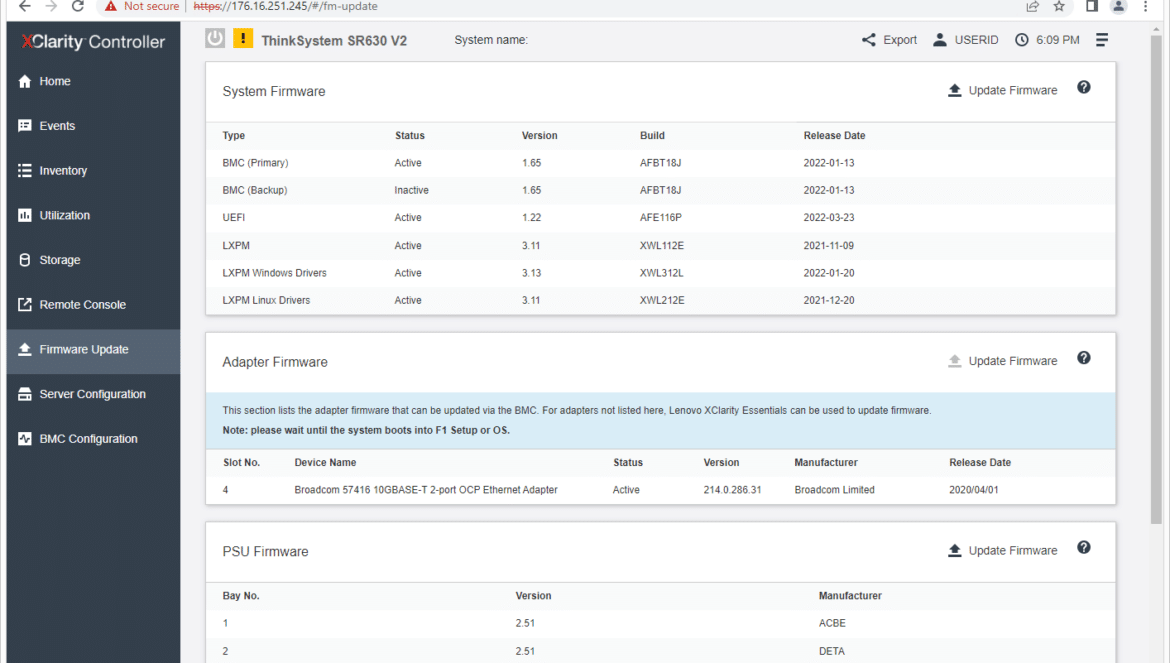Click the yellow warning alert icon
Screen dimensions: 1170x663
[243, 38]
